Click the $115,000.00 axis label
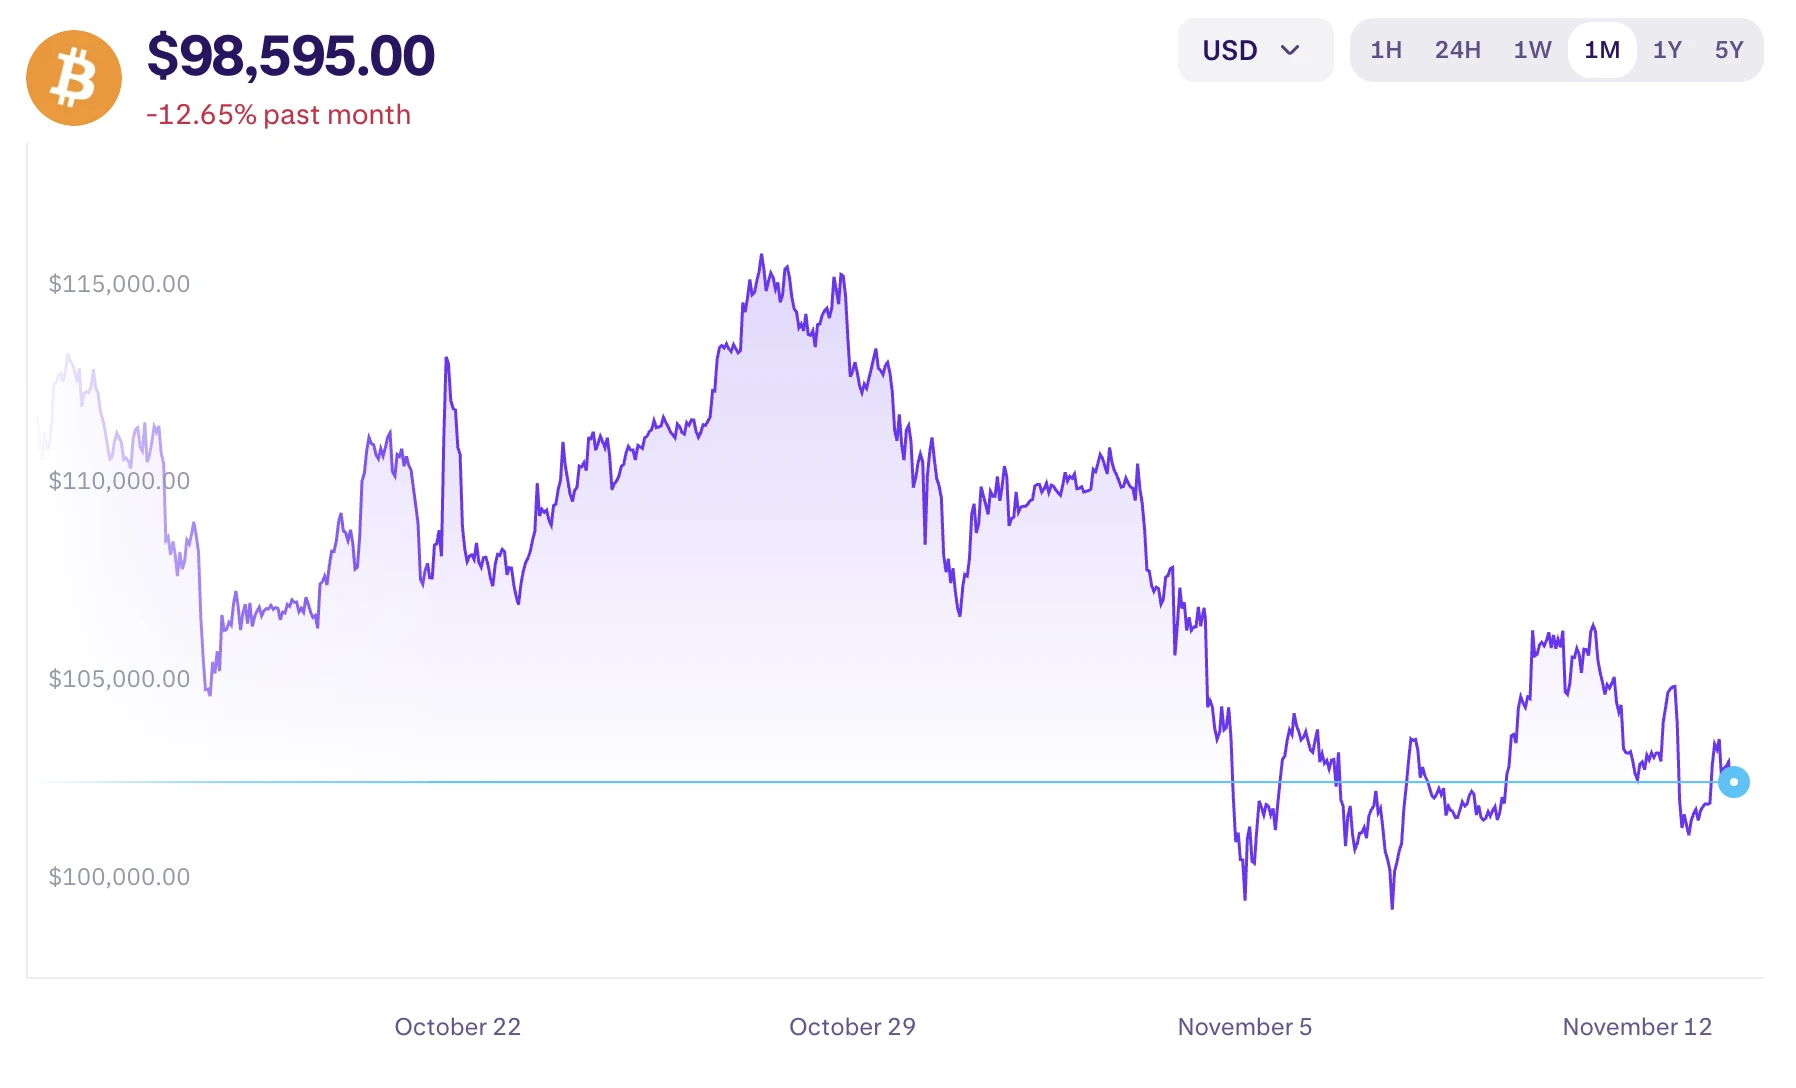 [x=119, y=283]
